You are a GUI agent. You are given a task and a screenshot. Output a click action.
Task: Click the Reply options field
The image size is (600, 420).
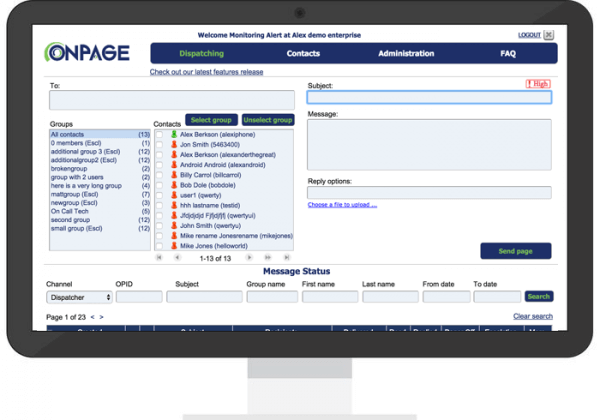pyautogui.click(x=429, y=192)
